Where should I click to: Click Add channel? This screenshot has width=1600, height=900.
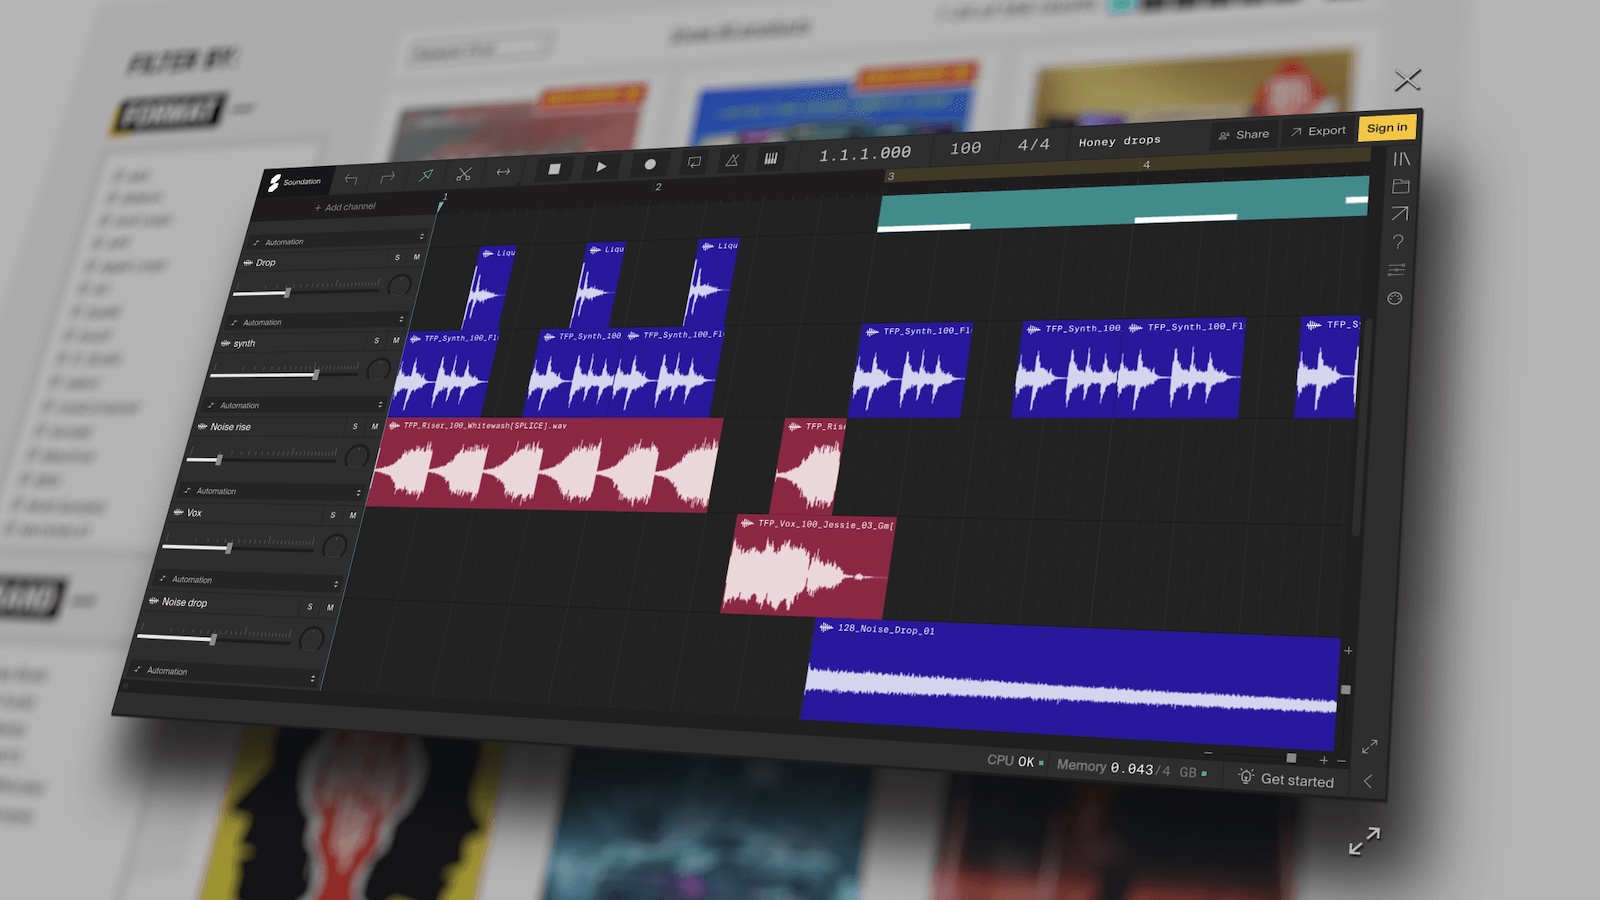pyautogui.click(x=345, y=206)
